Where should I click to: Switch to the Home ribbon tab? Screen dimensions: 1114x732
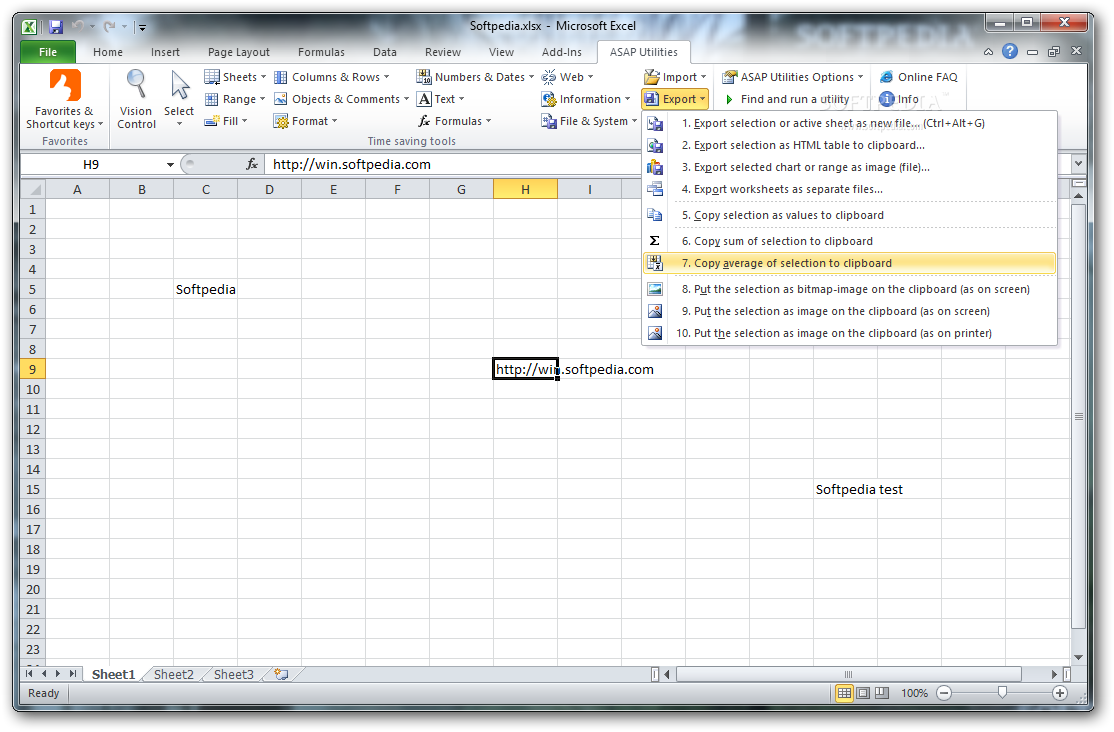pos(108,52)
